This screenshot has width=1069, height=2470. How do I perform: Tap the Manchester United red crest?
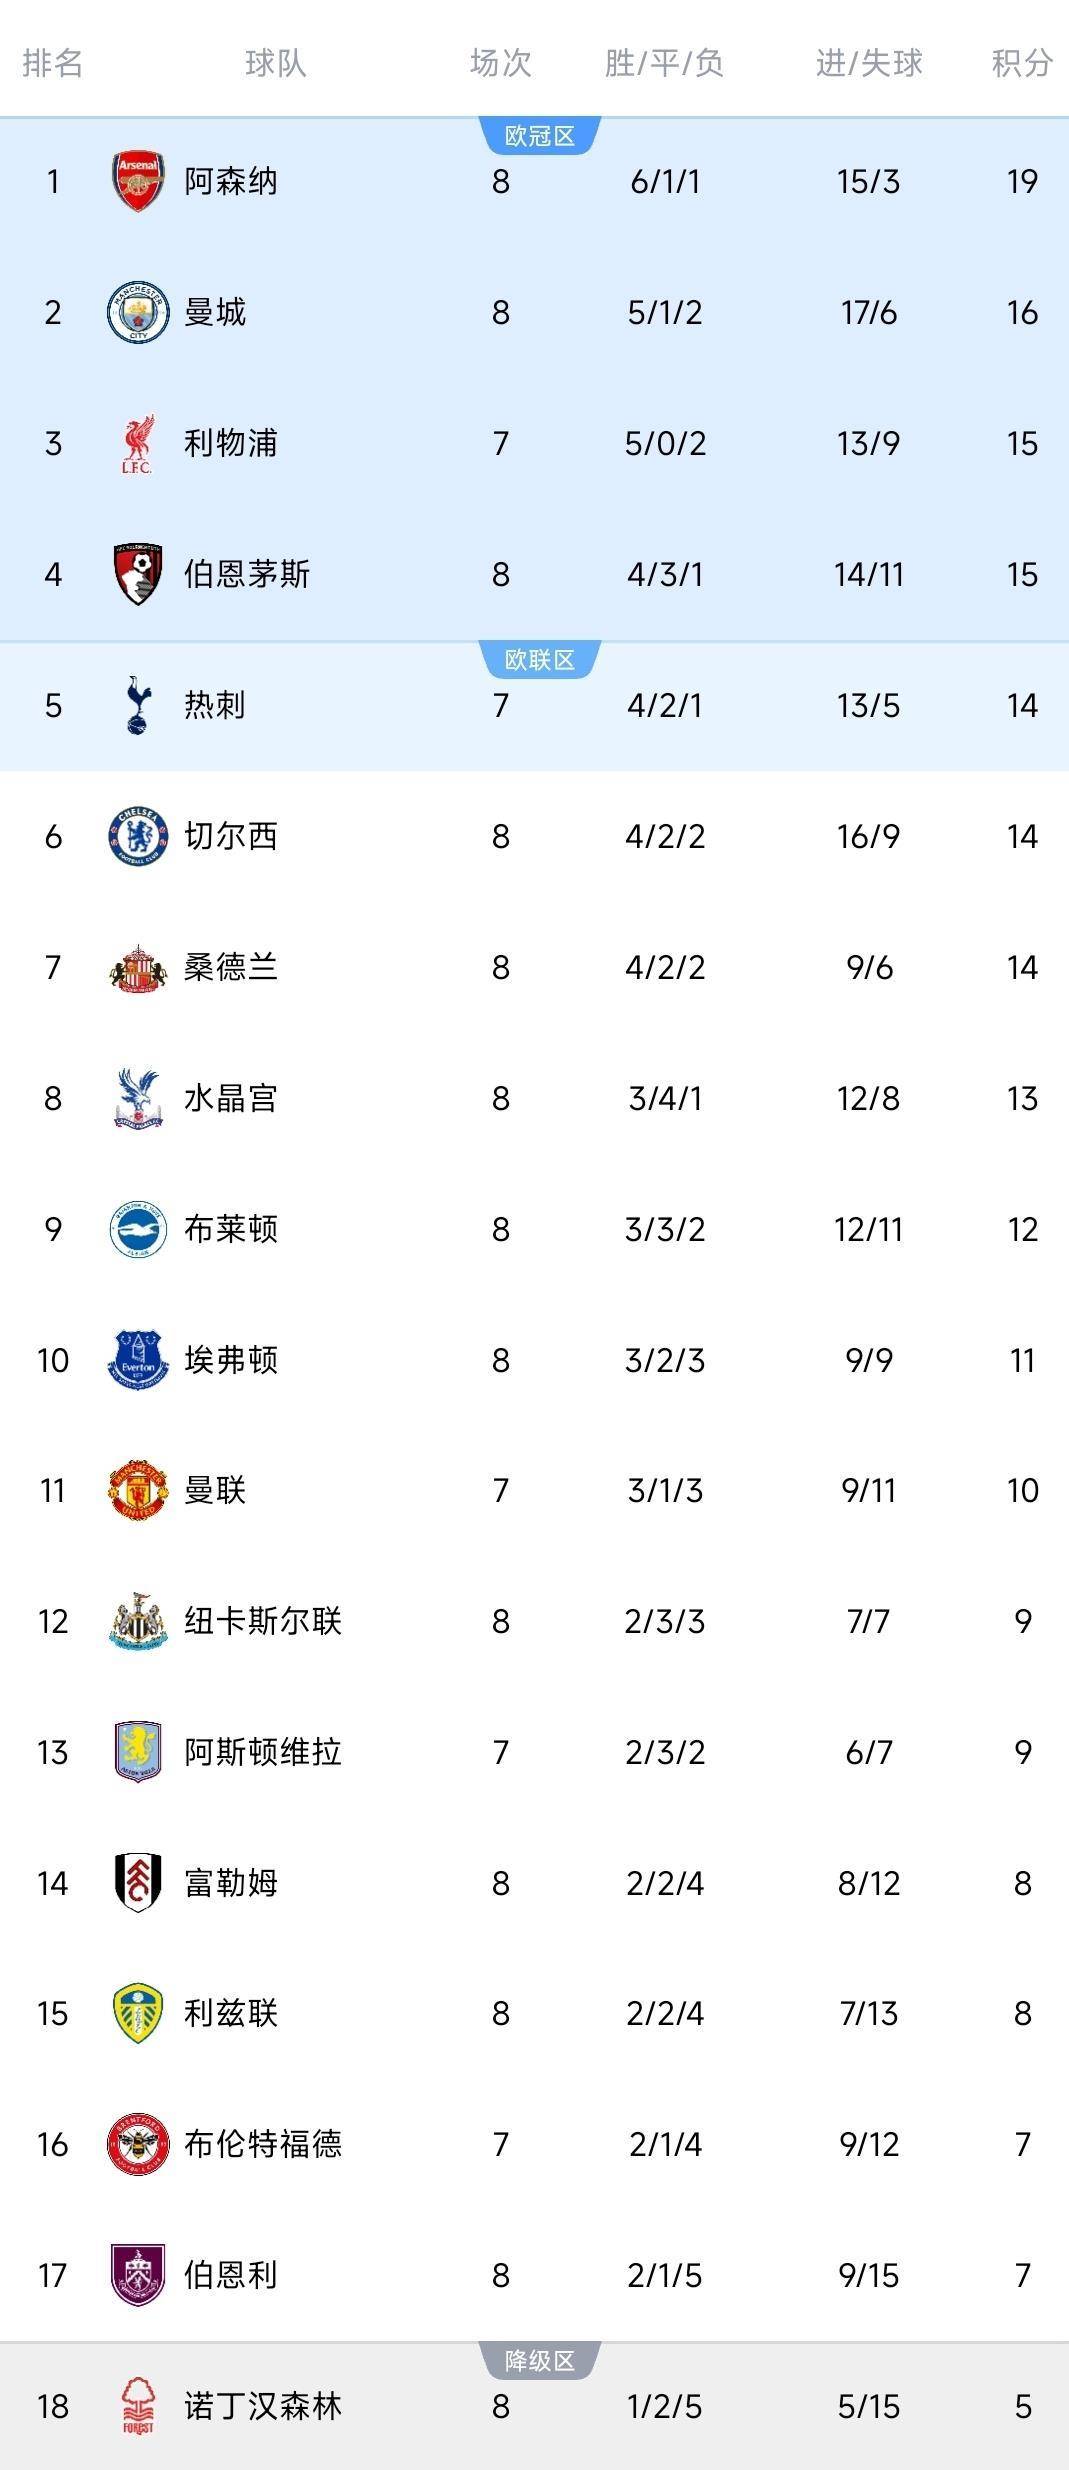click(x=138, y=1490)
